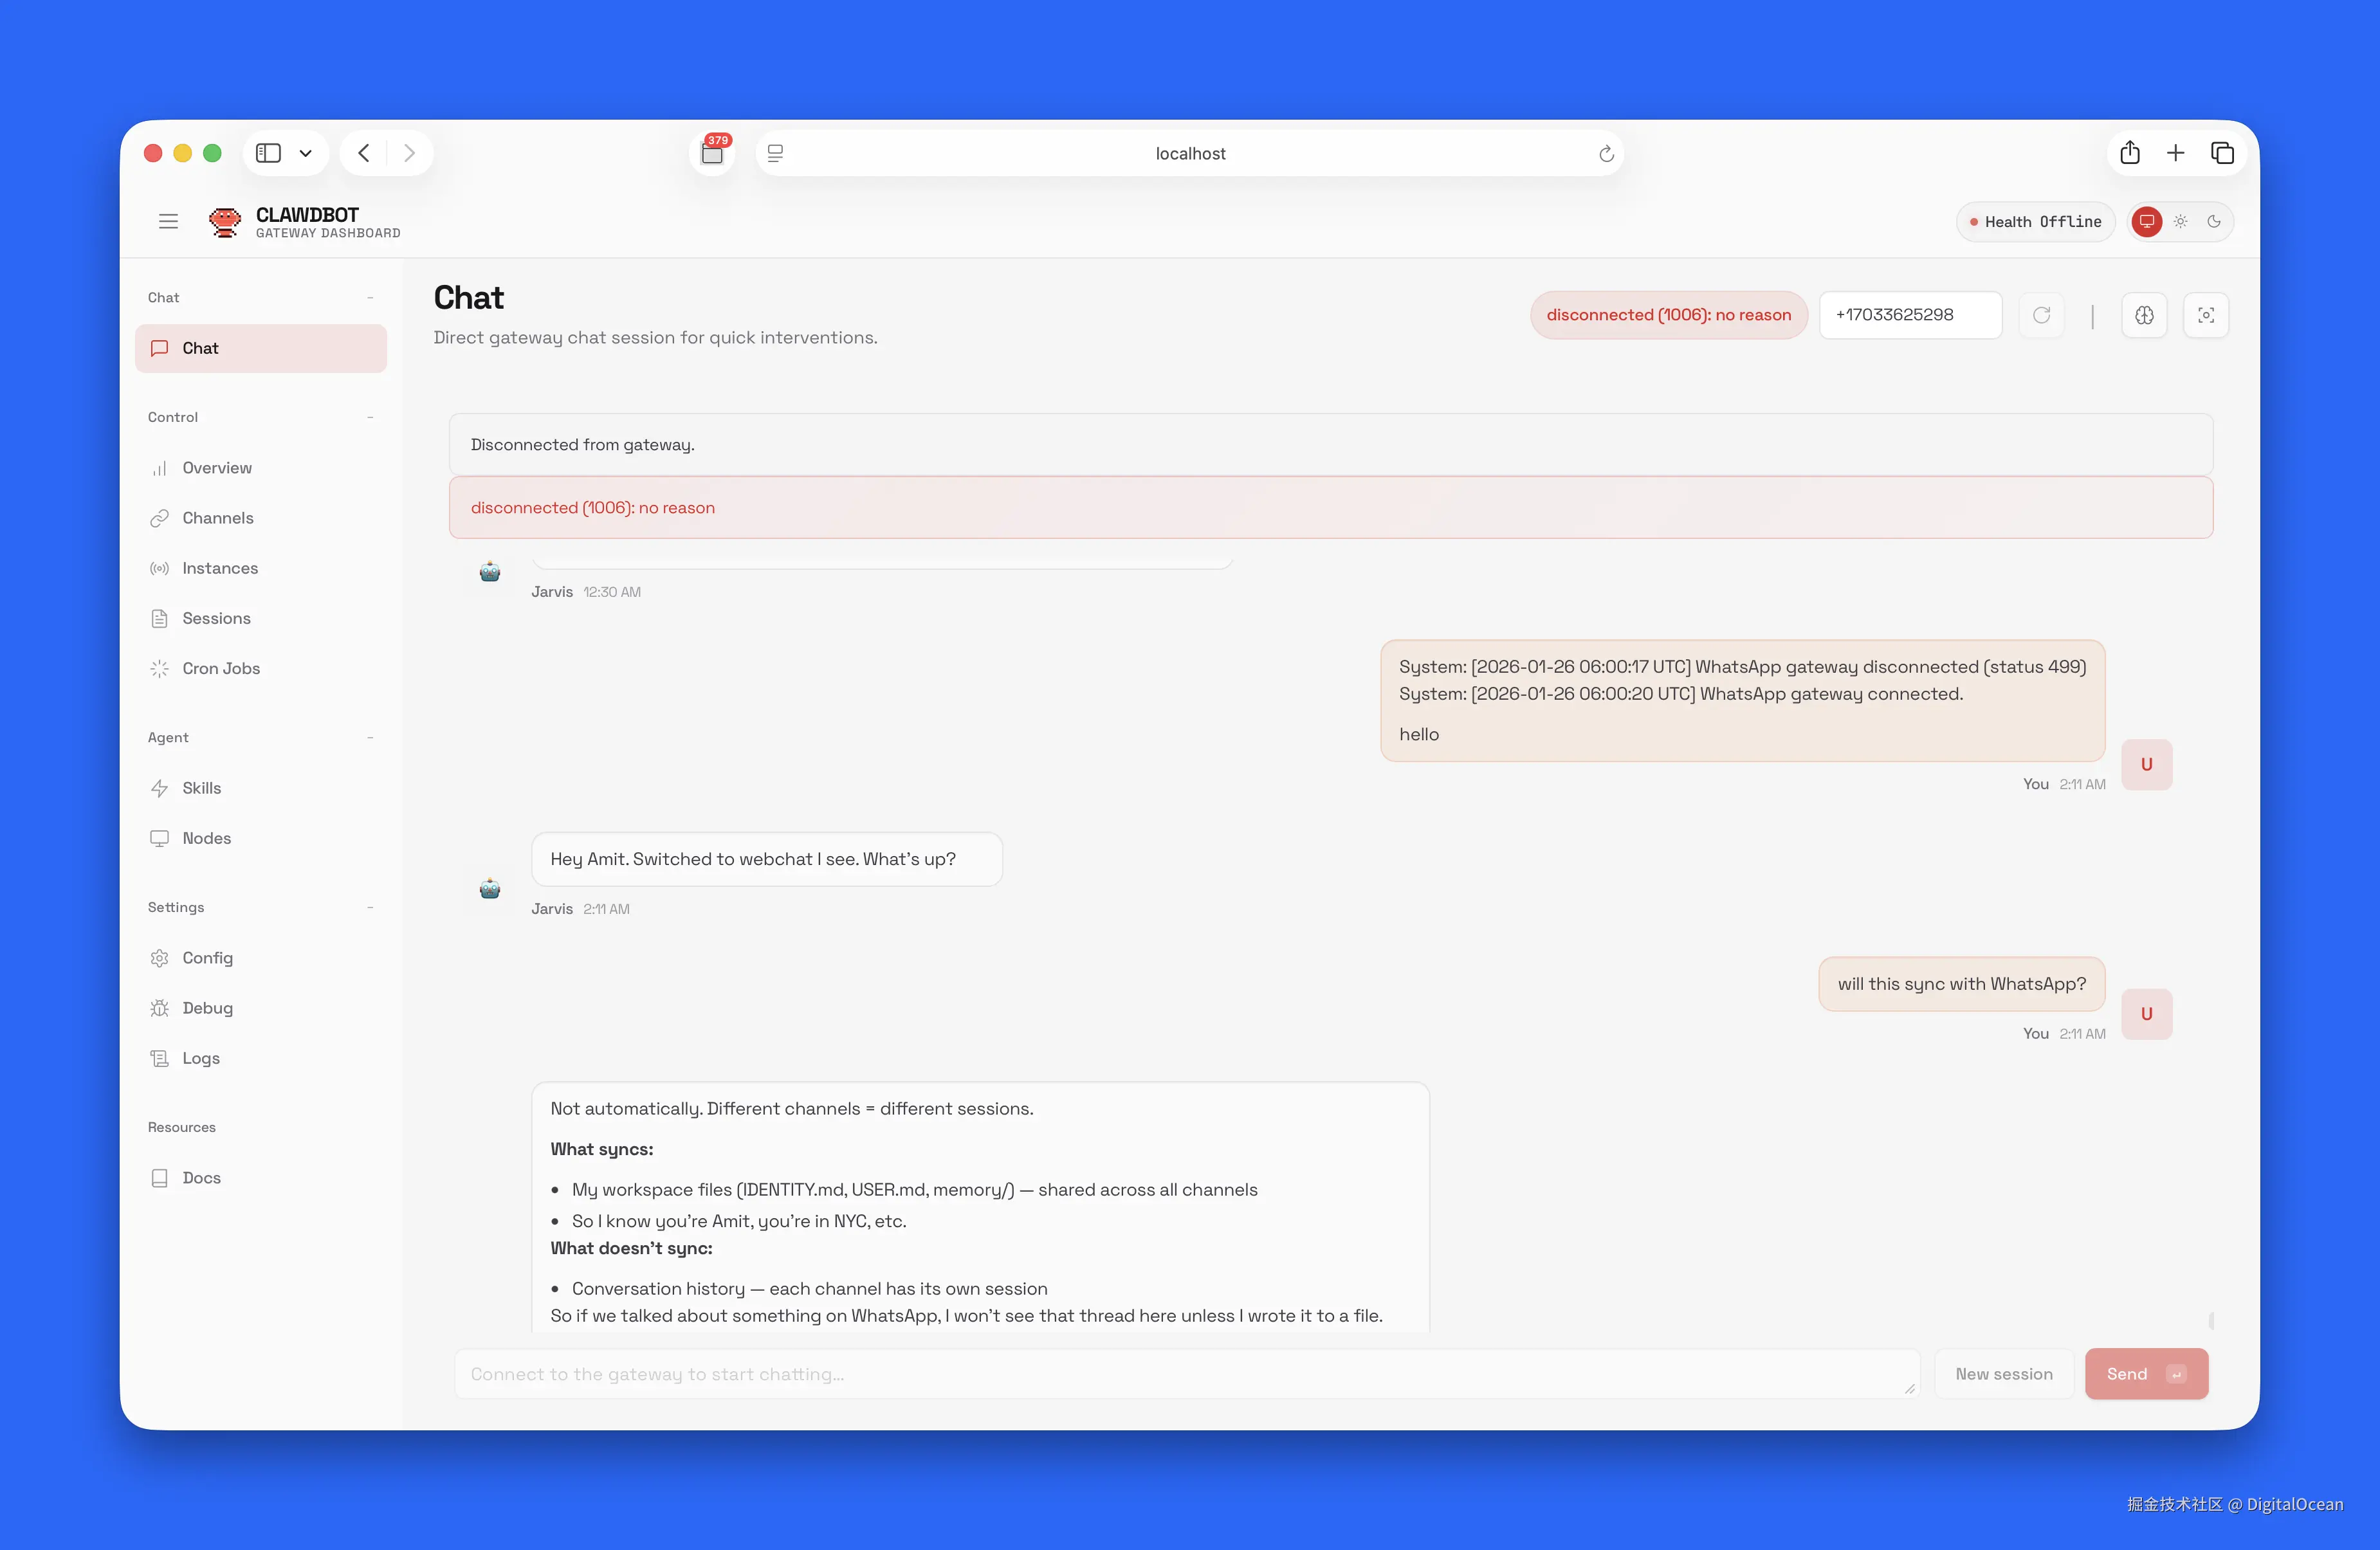Refresh chat with circular arrow icon
2380x1550 pixels.
[2041, 315]
